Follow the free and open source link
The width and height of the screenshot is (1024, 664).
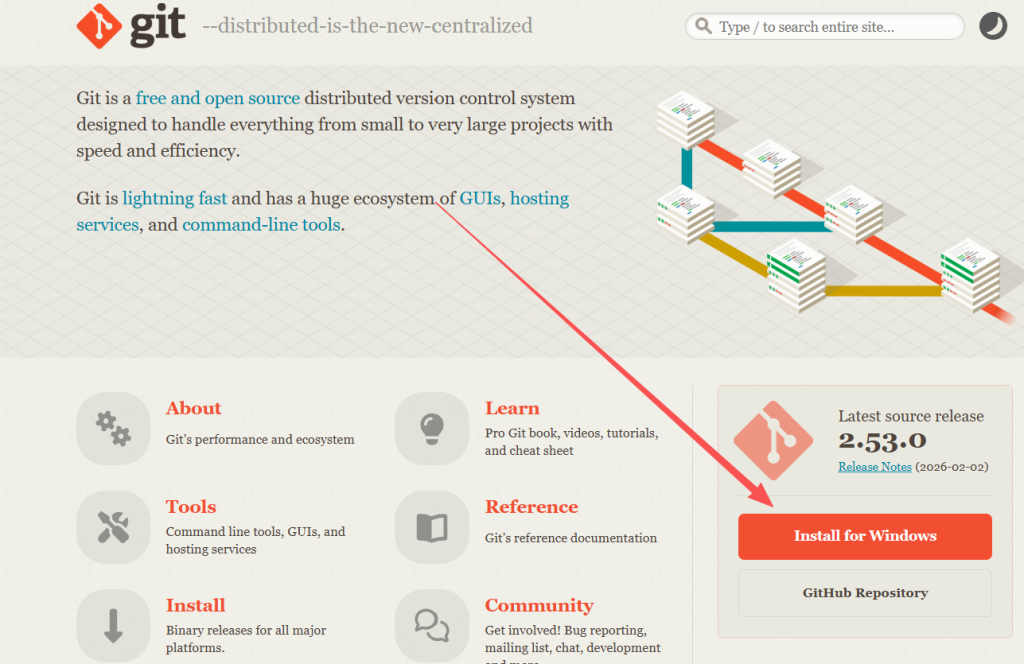(218, 98)
